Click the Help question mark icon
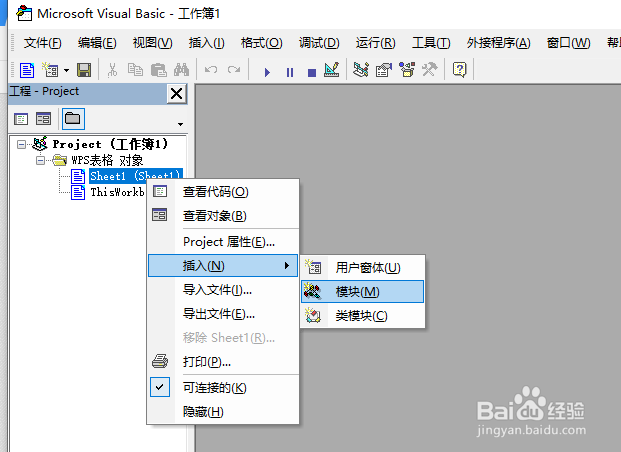 click(459, 70)
